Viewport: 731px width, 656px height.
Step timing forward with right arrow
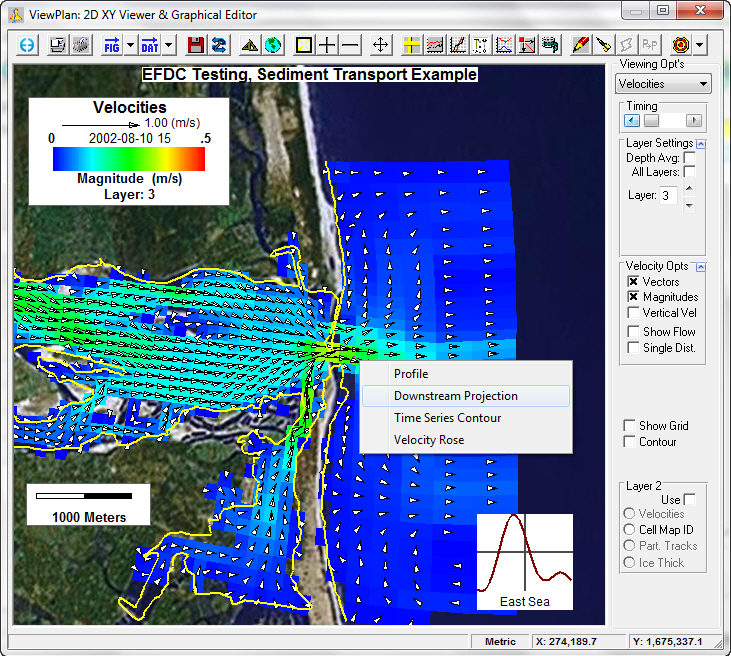tap(693, 121)
